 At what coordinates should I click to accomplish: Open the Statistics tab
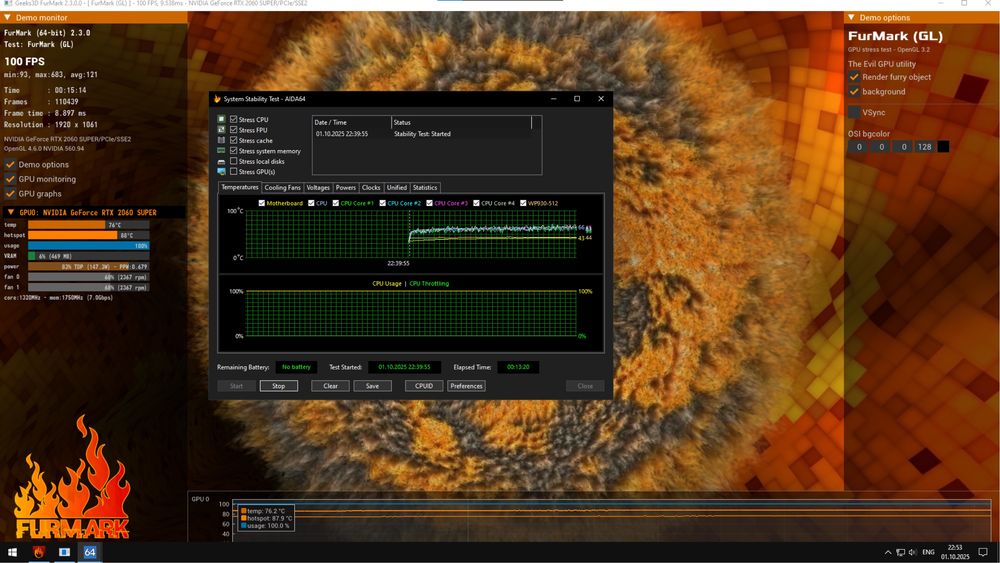coord(425,187)
